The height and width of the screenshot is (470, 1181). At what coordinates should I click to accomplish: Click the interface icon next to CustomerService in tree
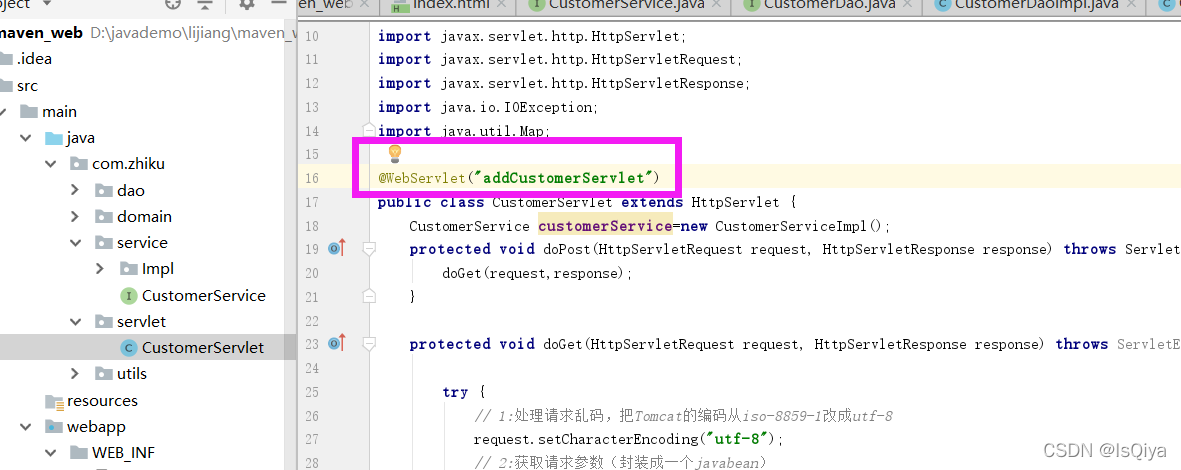(129, 295)
